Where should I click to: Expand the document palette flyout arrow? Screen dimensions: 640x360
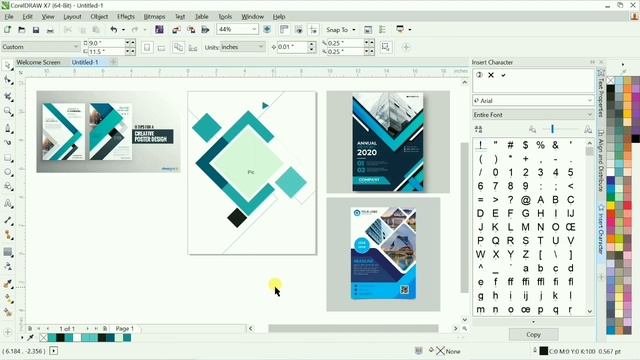(22, 338)
